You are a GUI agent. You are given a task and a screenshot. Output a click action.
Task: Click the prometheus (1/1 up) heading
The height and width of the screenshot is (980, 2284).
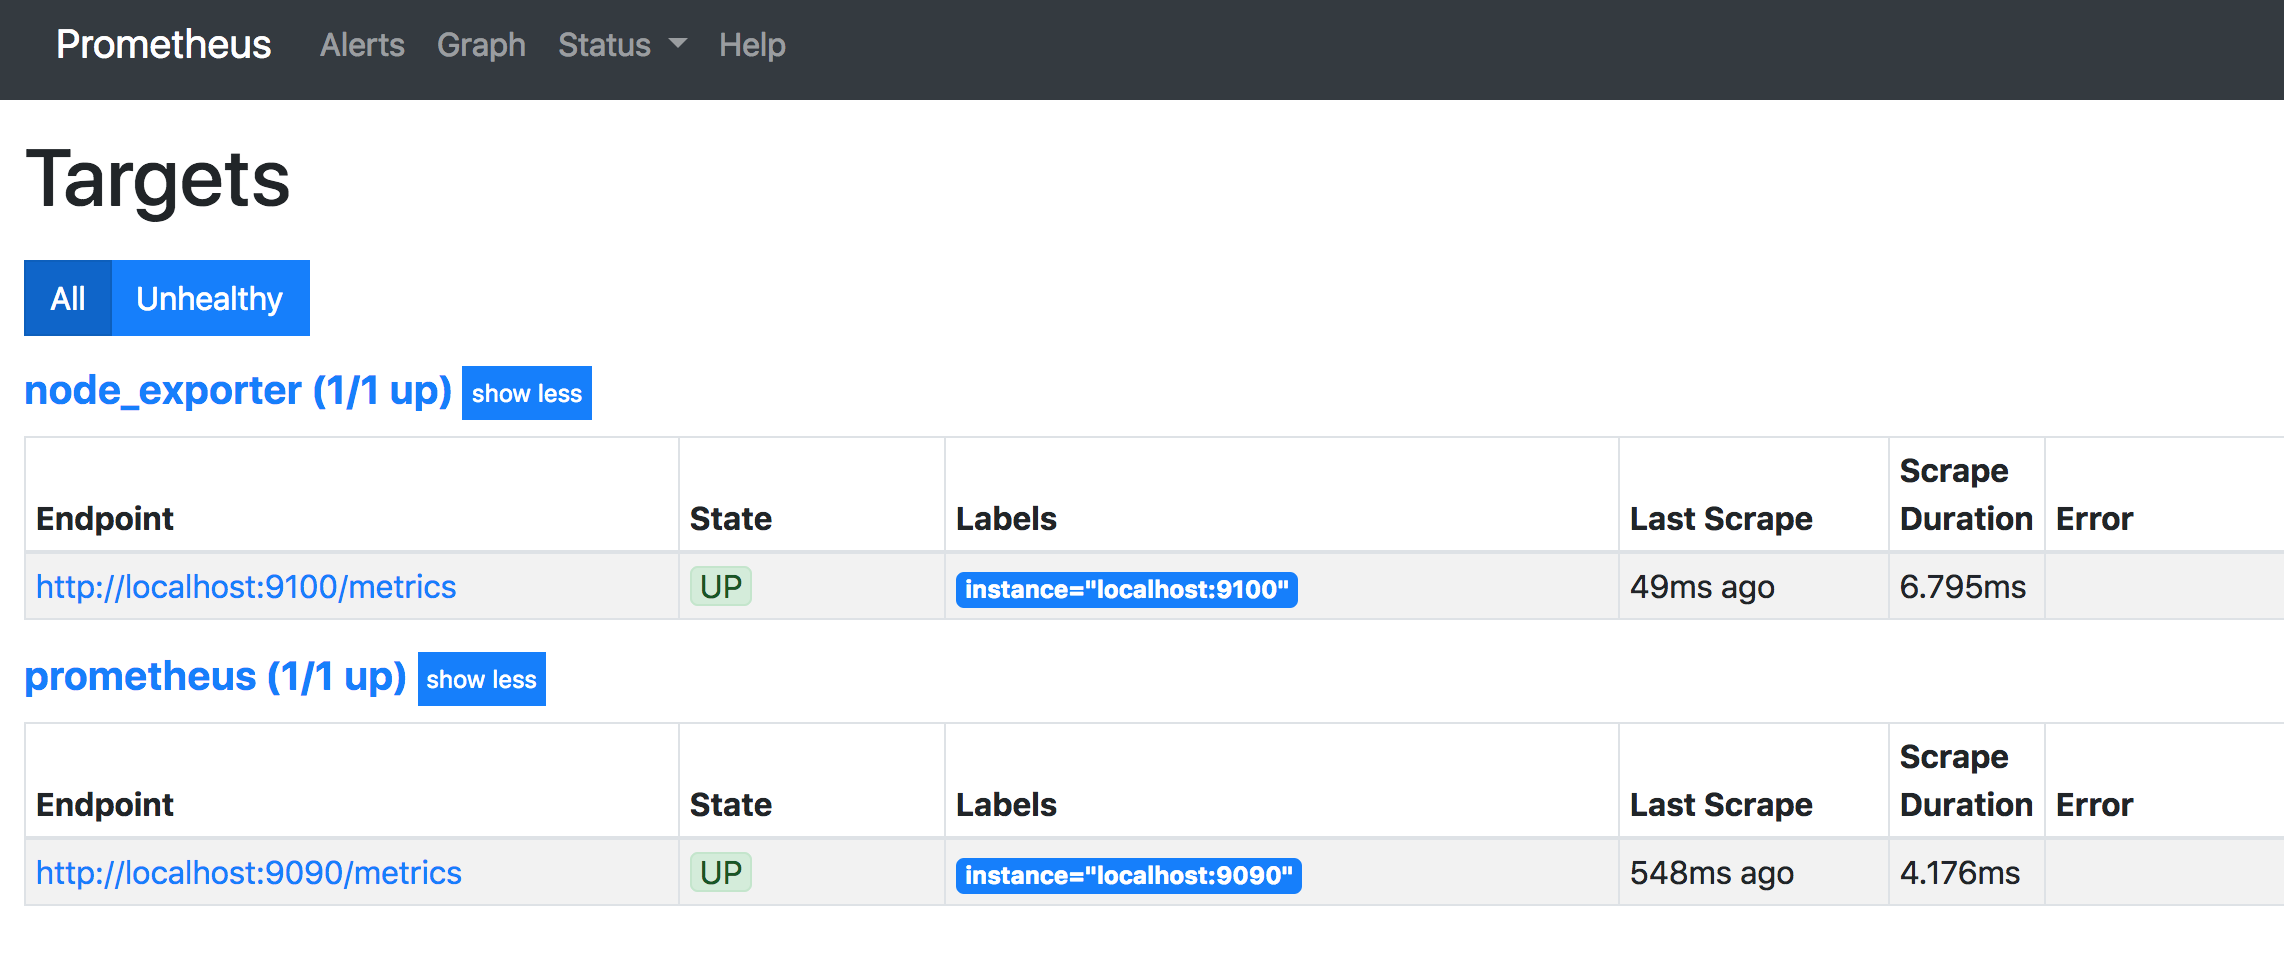pyautogui.click(x=215, y=677)
